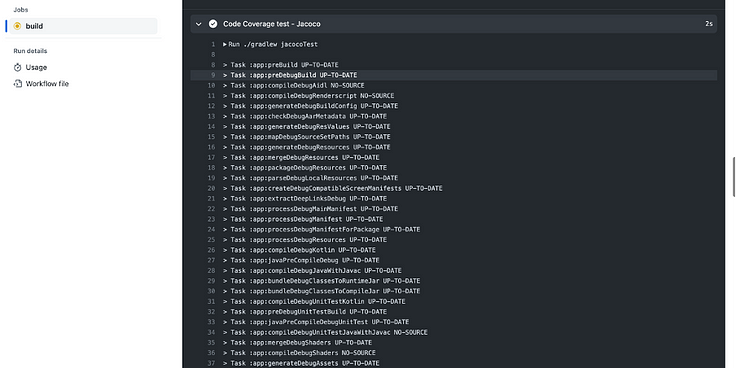Collapse the Code Coverage test step chevron
This screenshot has height=368, width=736.
tap(199, 24)
